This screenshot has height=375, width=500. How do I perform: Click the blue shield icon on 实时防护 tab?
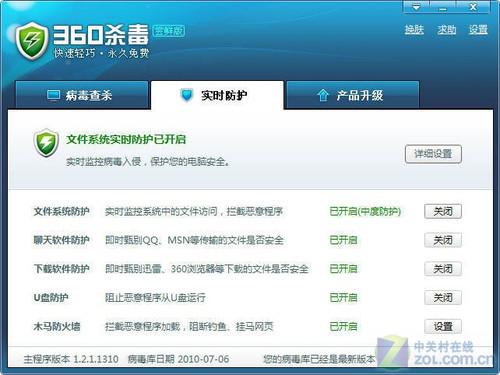187,95
